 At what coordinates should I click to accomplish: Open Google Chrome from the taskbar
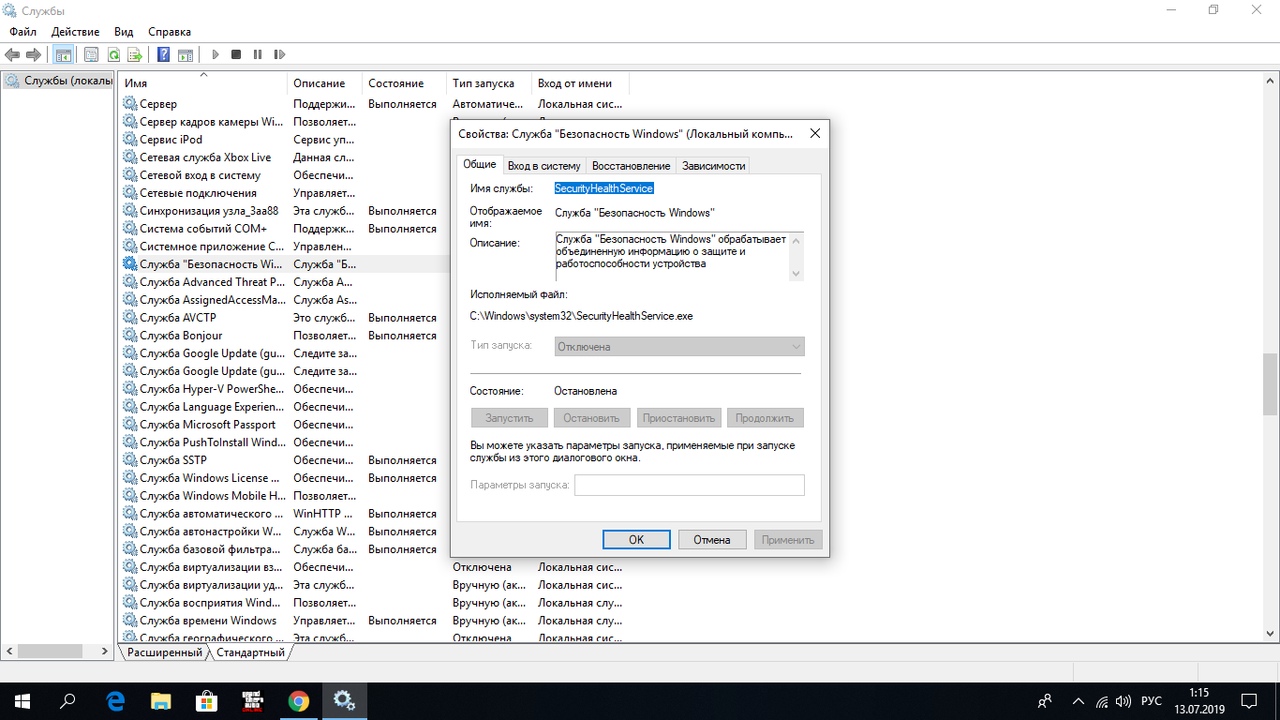click(299, 701)
